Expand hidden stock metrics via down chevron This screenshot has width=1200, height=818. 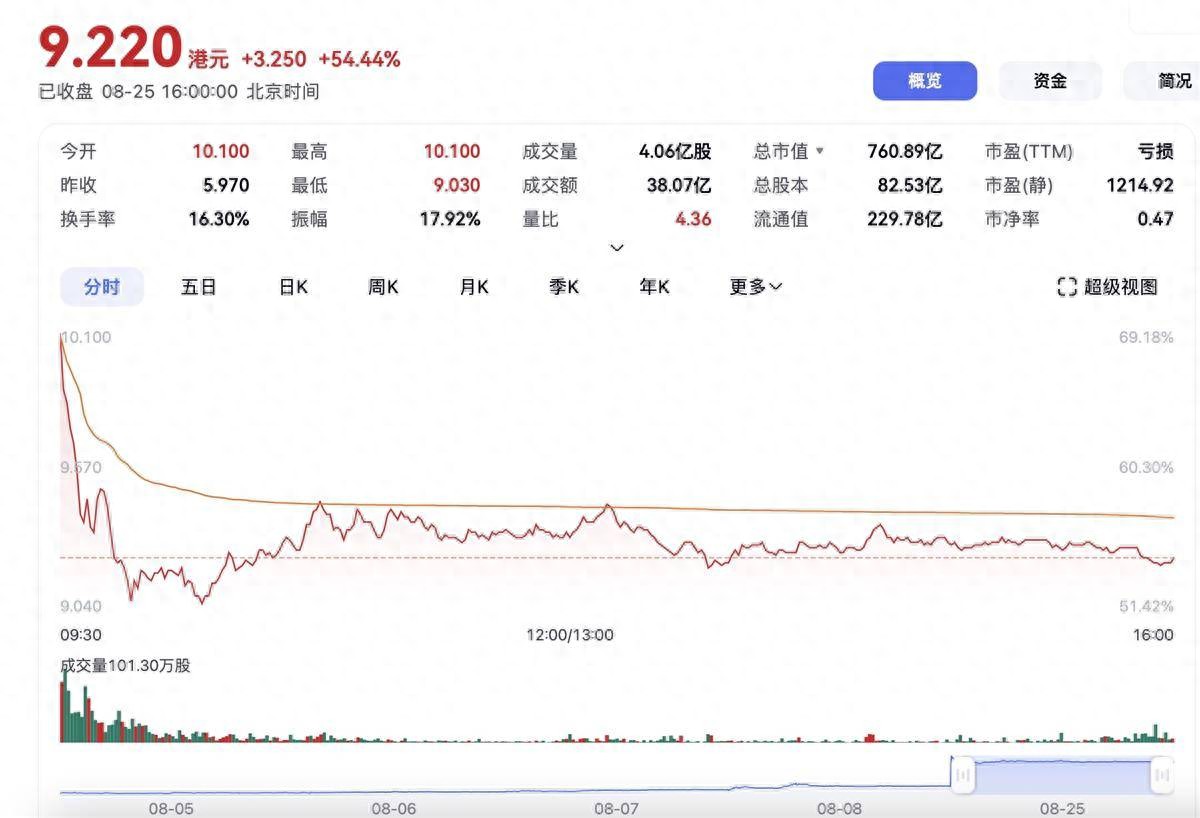coord(617,247)
